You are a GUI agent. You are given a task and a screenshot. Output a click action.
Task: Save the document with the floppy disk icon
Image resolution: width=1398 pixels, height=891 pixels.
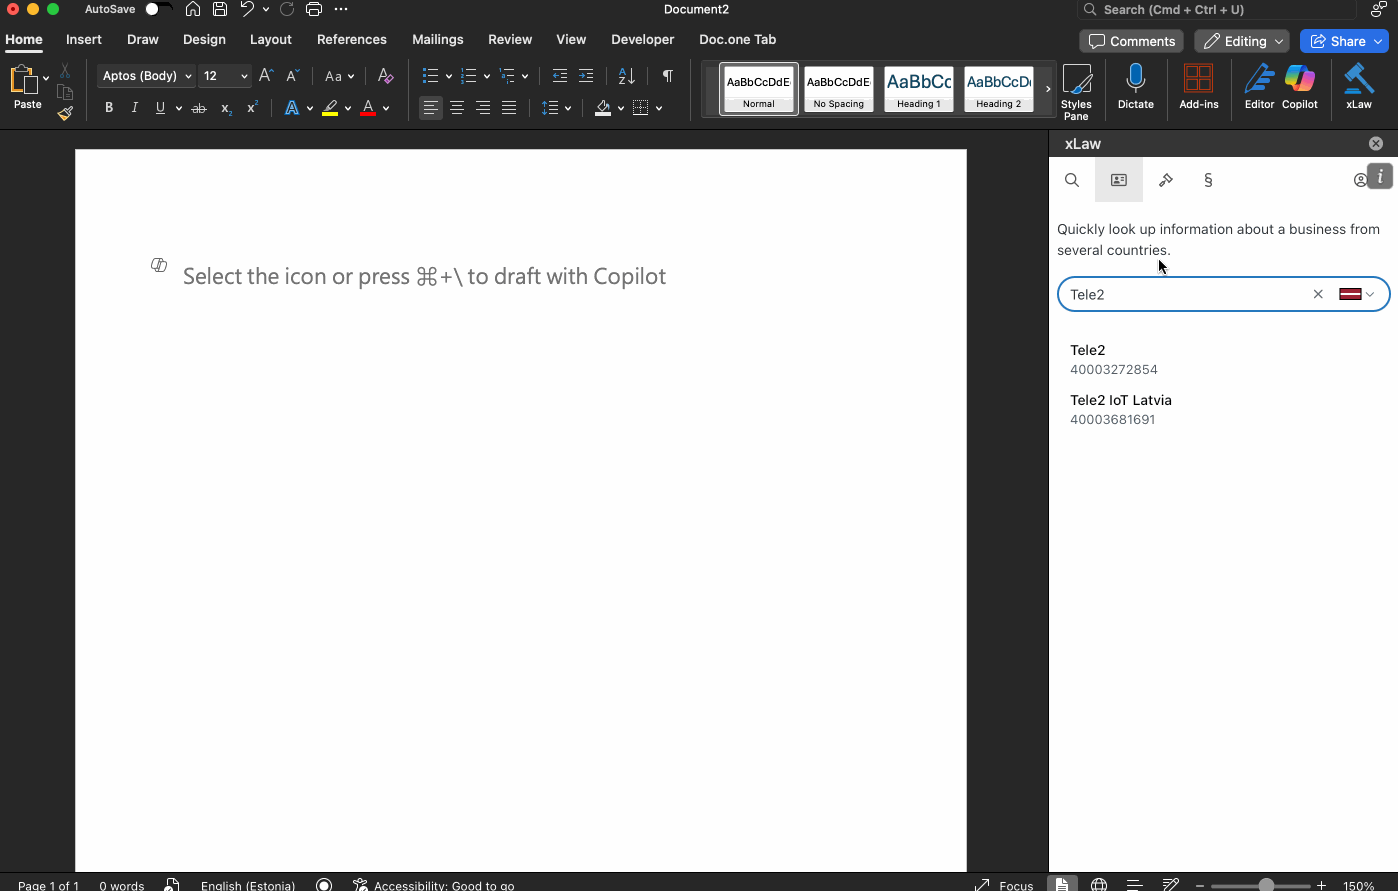[220, 9]
